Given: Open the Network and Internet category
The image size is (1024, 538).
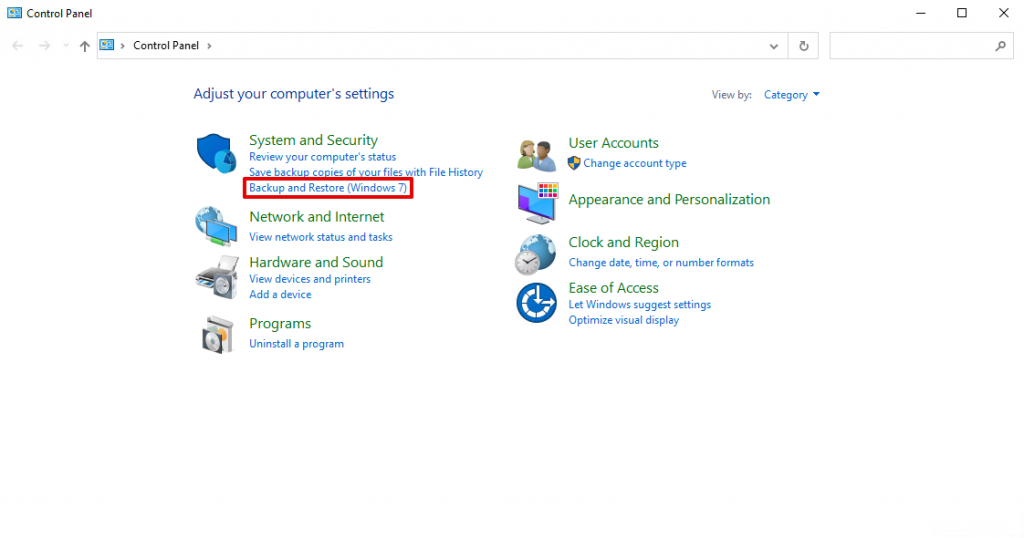Looking at the screenshot, I should (x=317, y=217).
